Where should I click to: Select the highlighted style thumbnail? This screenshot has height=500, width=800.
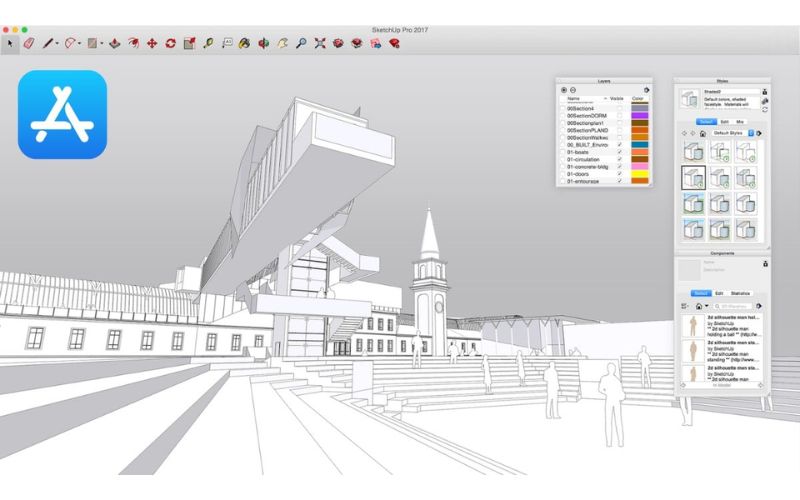click(693, 178)
